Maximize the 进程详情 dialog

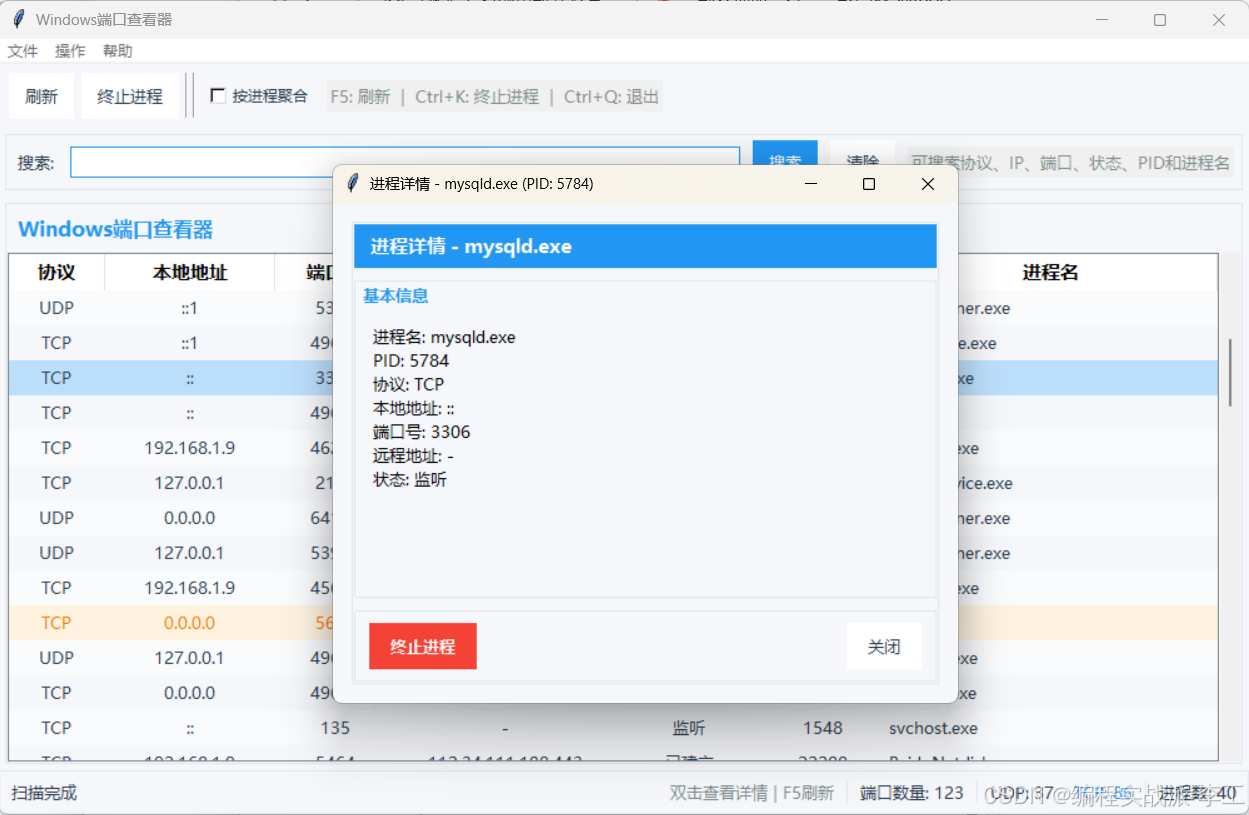point(869,184)
